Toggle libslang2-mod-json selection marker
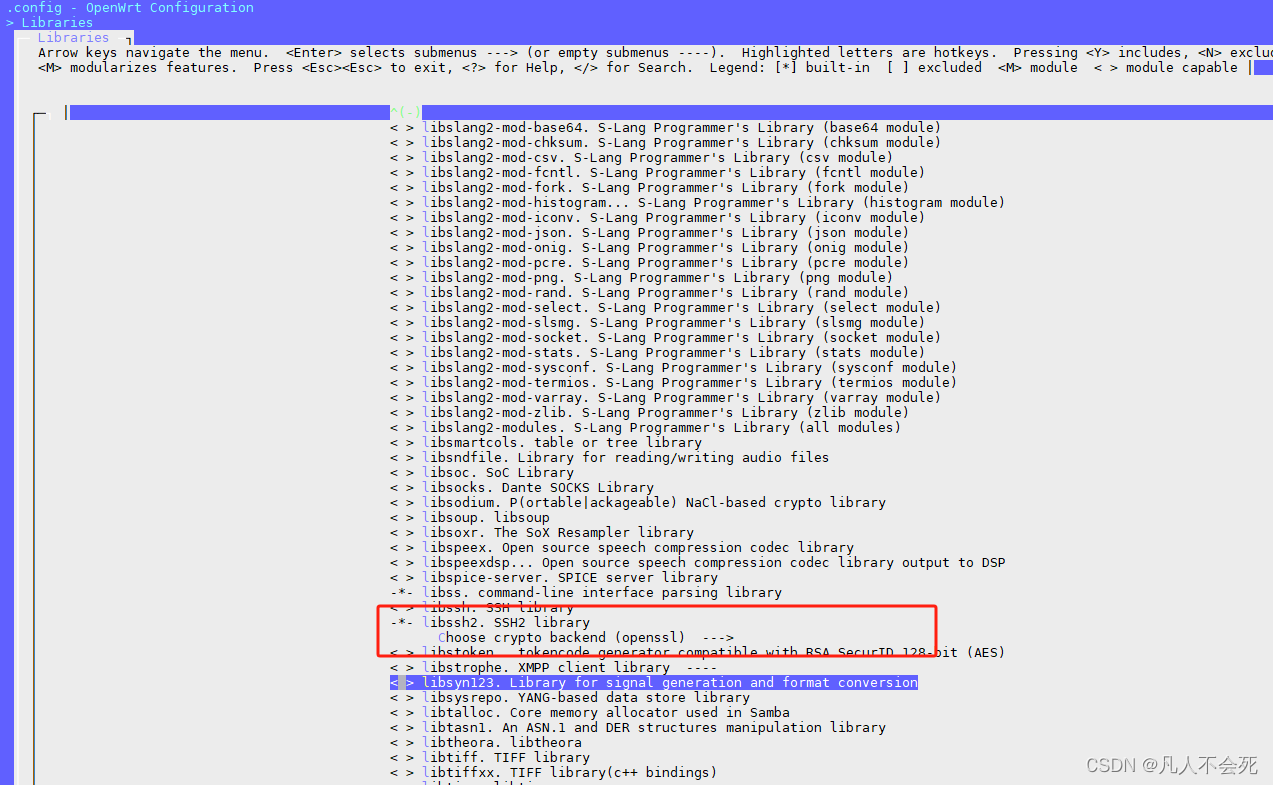Viewport: 1273px width, 785px height. pyautogui.click(x=402, y=233)
